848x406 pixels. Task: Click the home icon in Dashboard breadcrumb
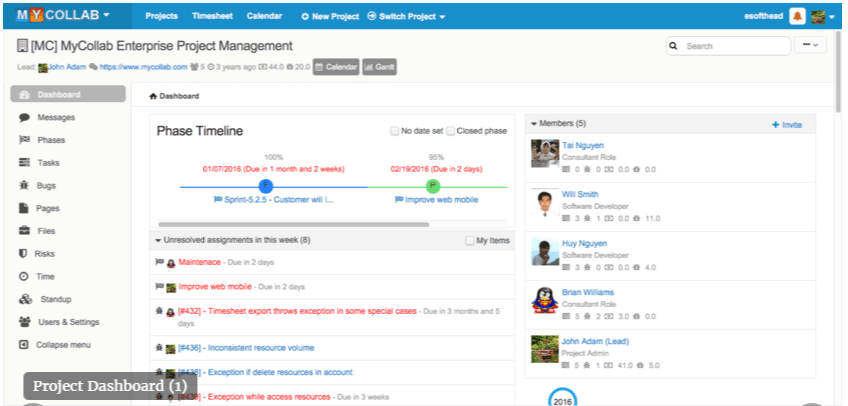[x=153, y=96]
